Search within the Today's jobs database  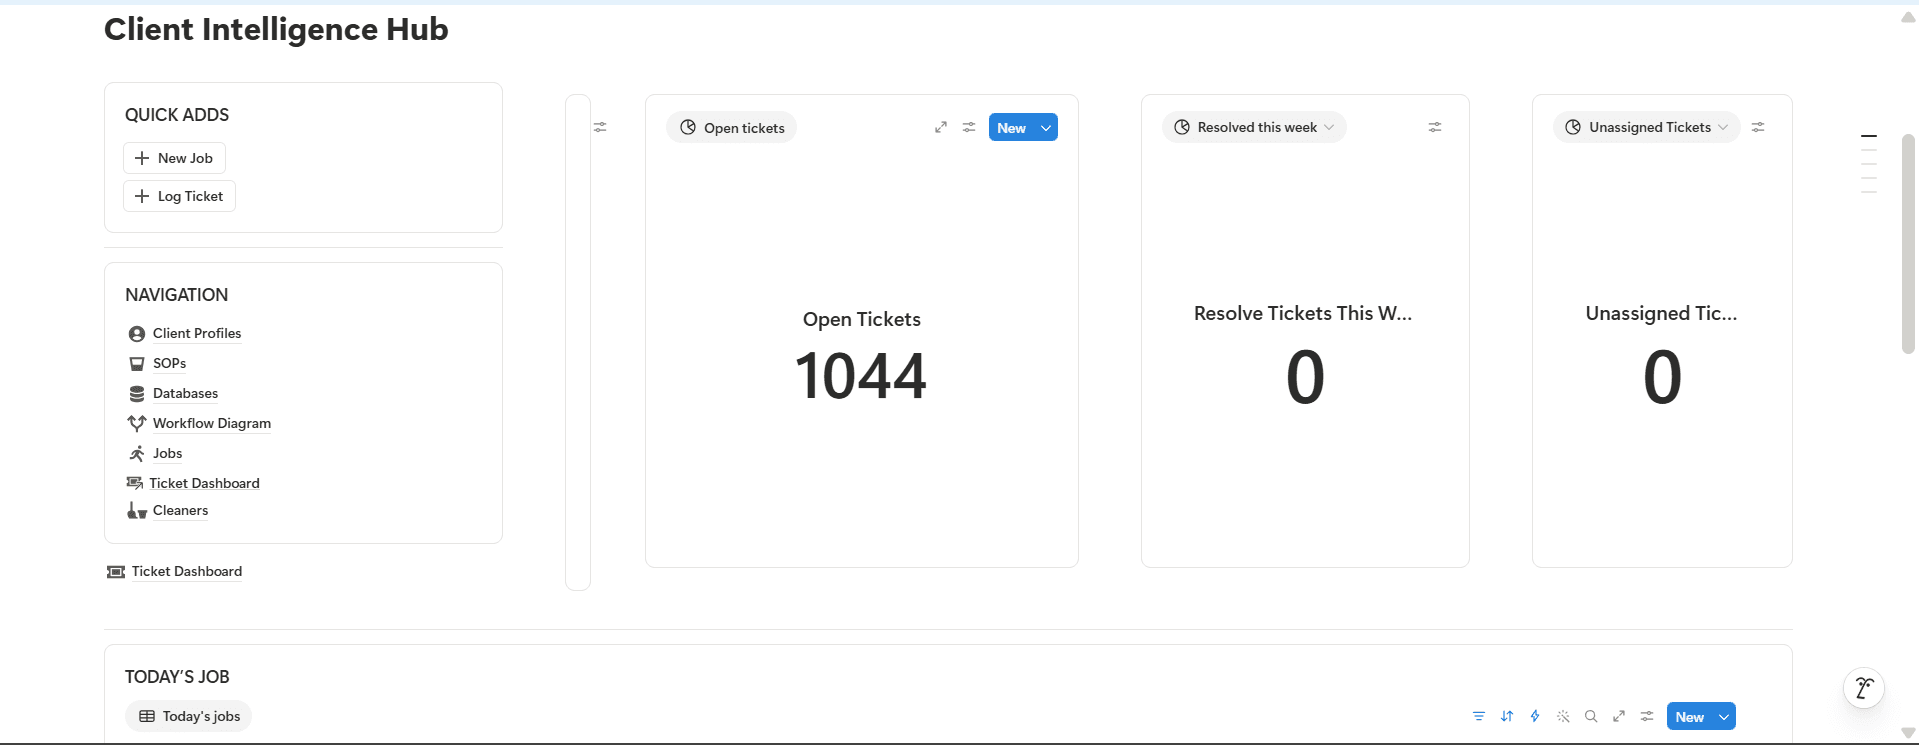point(1591,716)
